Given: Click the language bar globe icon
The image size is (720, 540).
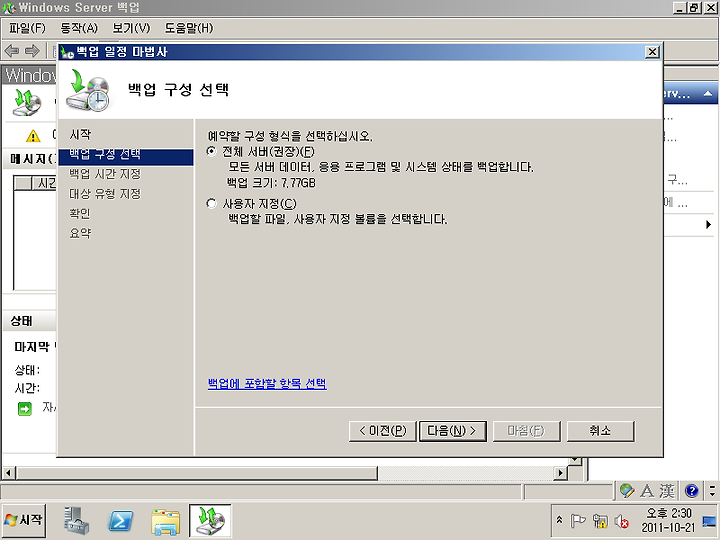Looking at the screenshot, I should click(x=627, y=491).
